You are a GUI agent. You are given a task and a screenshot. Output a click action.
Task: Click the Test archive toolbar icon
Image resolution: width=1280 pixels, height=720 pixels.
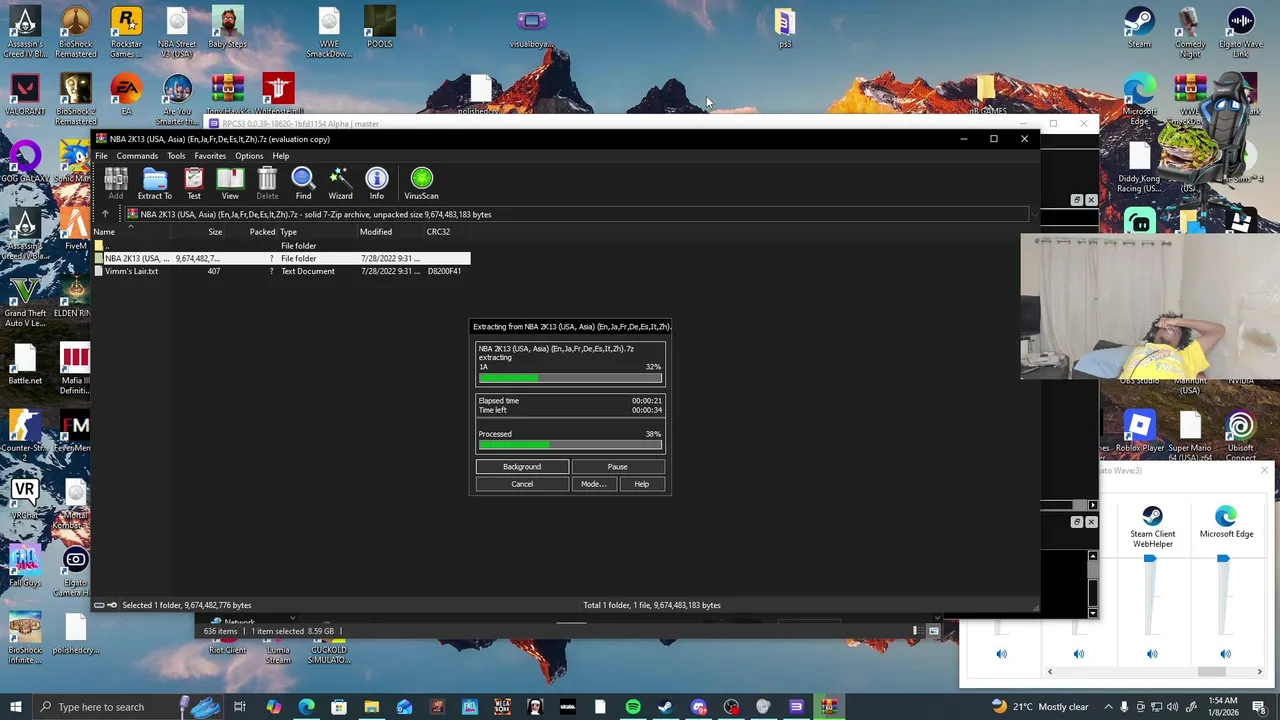coord(194,183)
